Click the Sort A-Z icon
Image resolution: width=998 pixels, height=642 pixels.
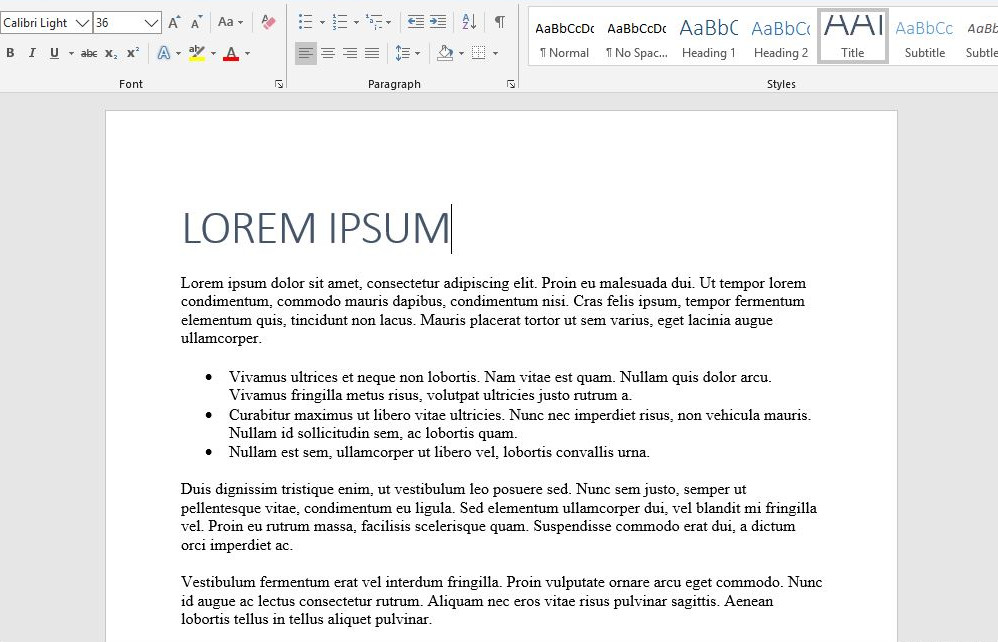(469, 22)
